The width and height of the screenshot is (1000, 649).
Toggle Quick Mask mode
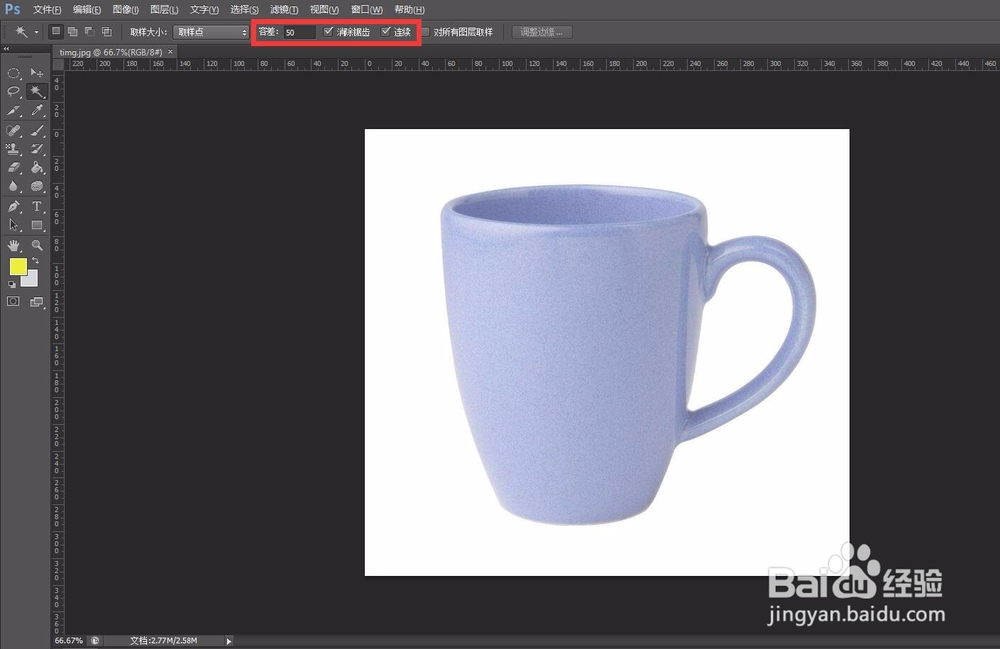click(13, 302)
